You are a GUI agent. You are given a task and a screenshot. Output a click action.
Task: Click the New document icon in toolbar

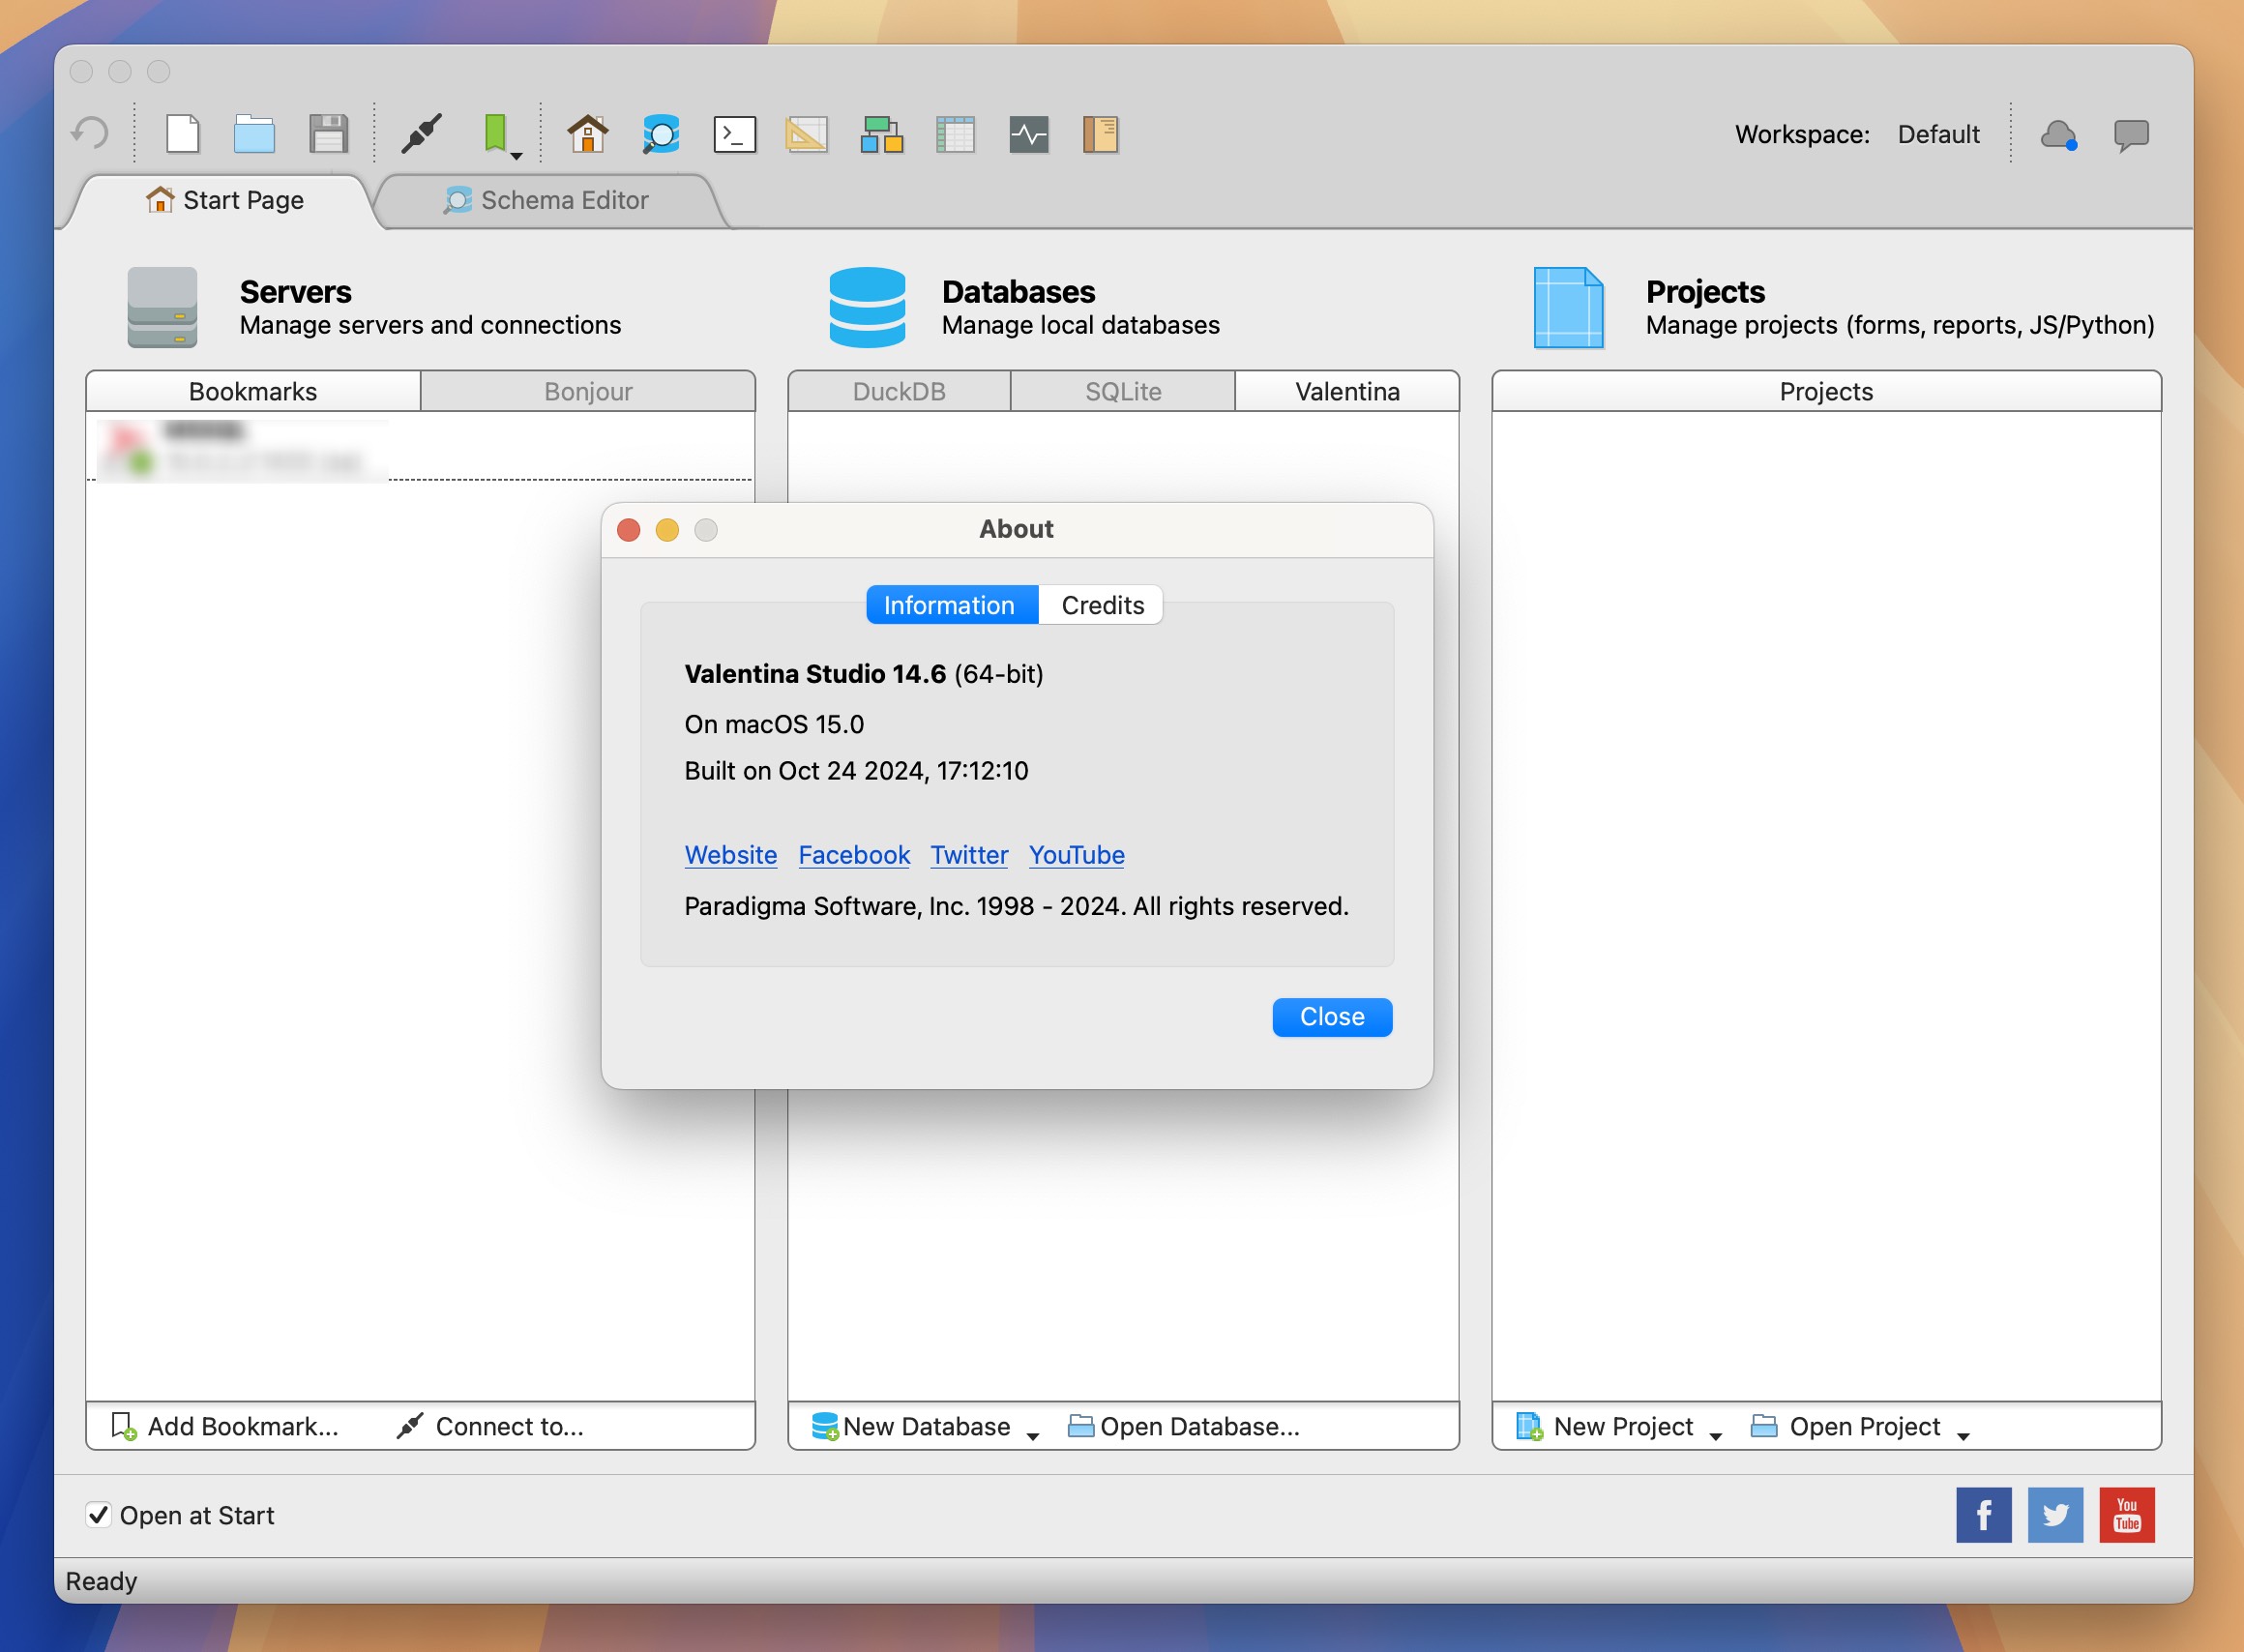click(182, 133)
